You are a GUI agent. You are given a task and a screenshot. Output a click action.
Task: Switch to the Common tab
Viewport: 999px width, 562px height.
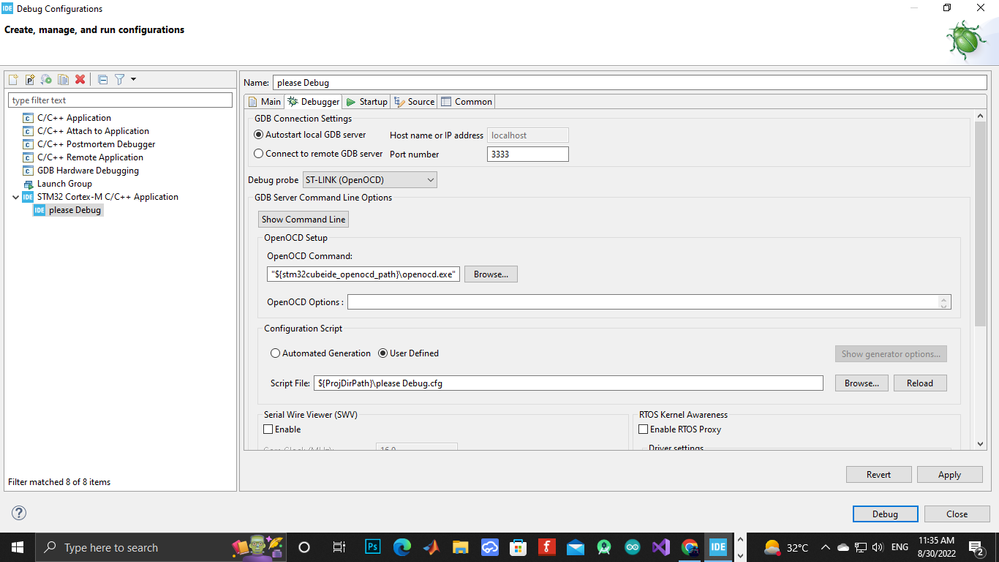click(x=466, y=102)
